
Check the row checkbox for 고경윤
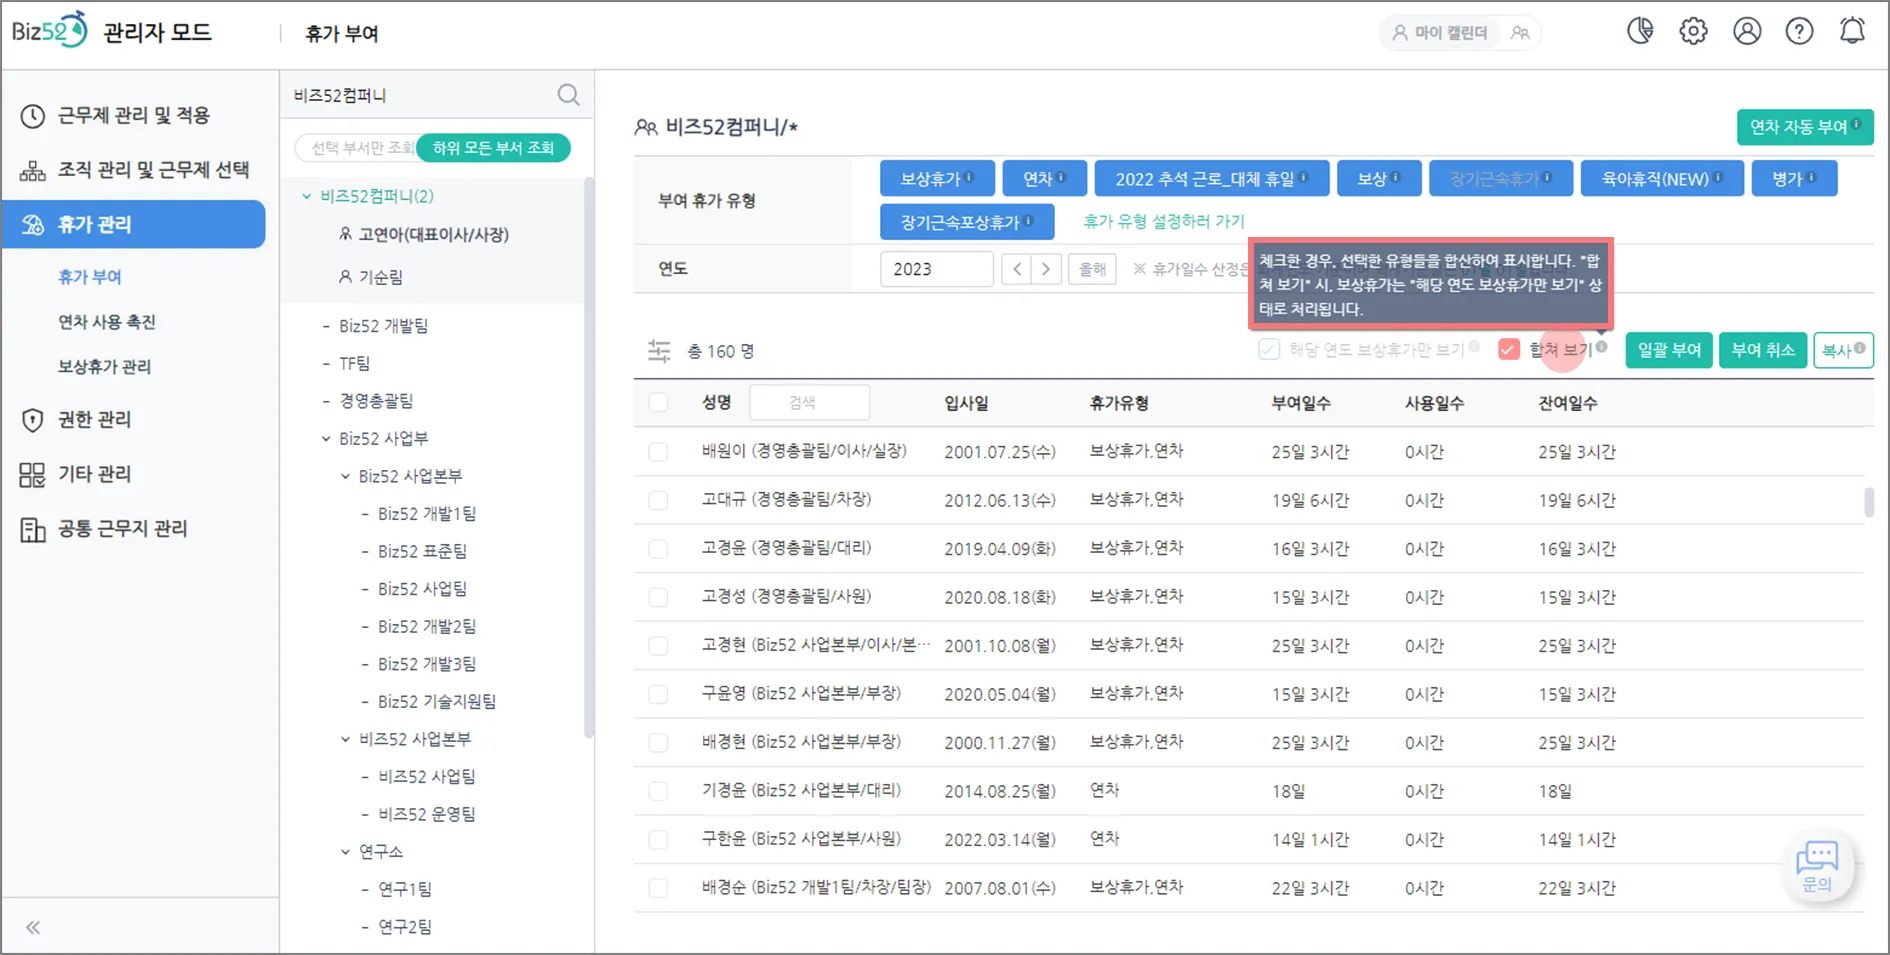658,549
